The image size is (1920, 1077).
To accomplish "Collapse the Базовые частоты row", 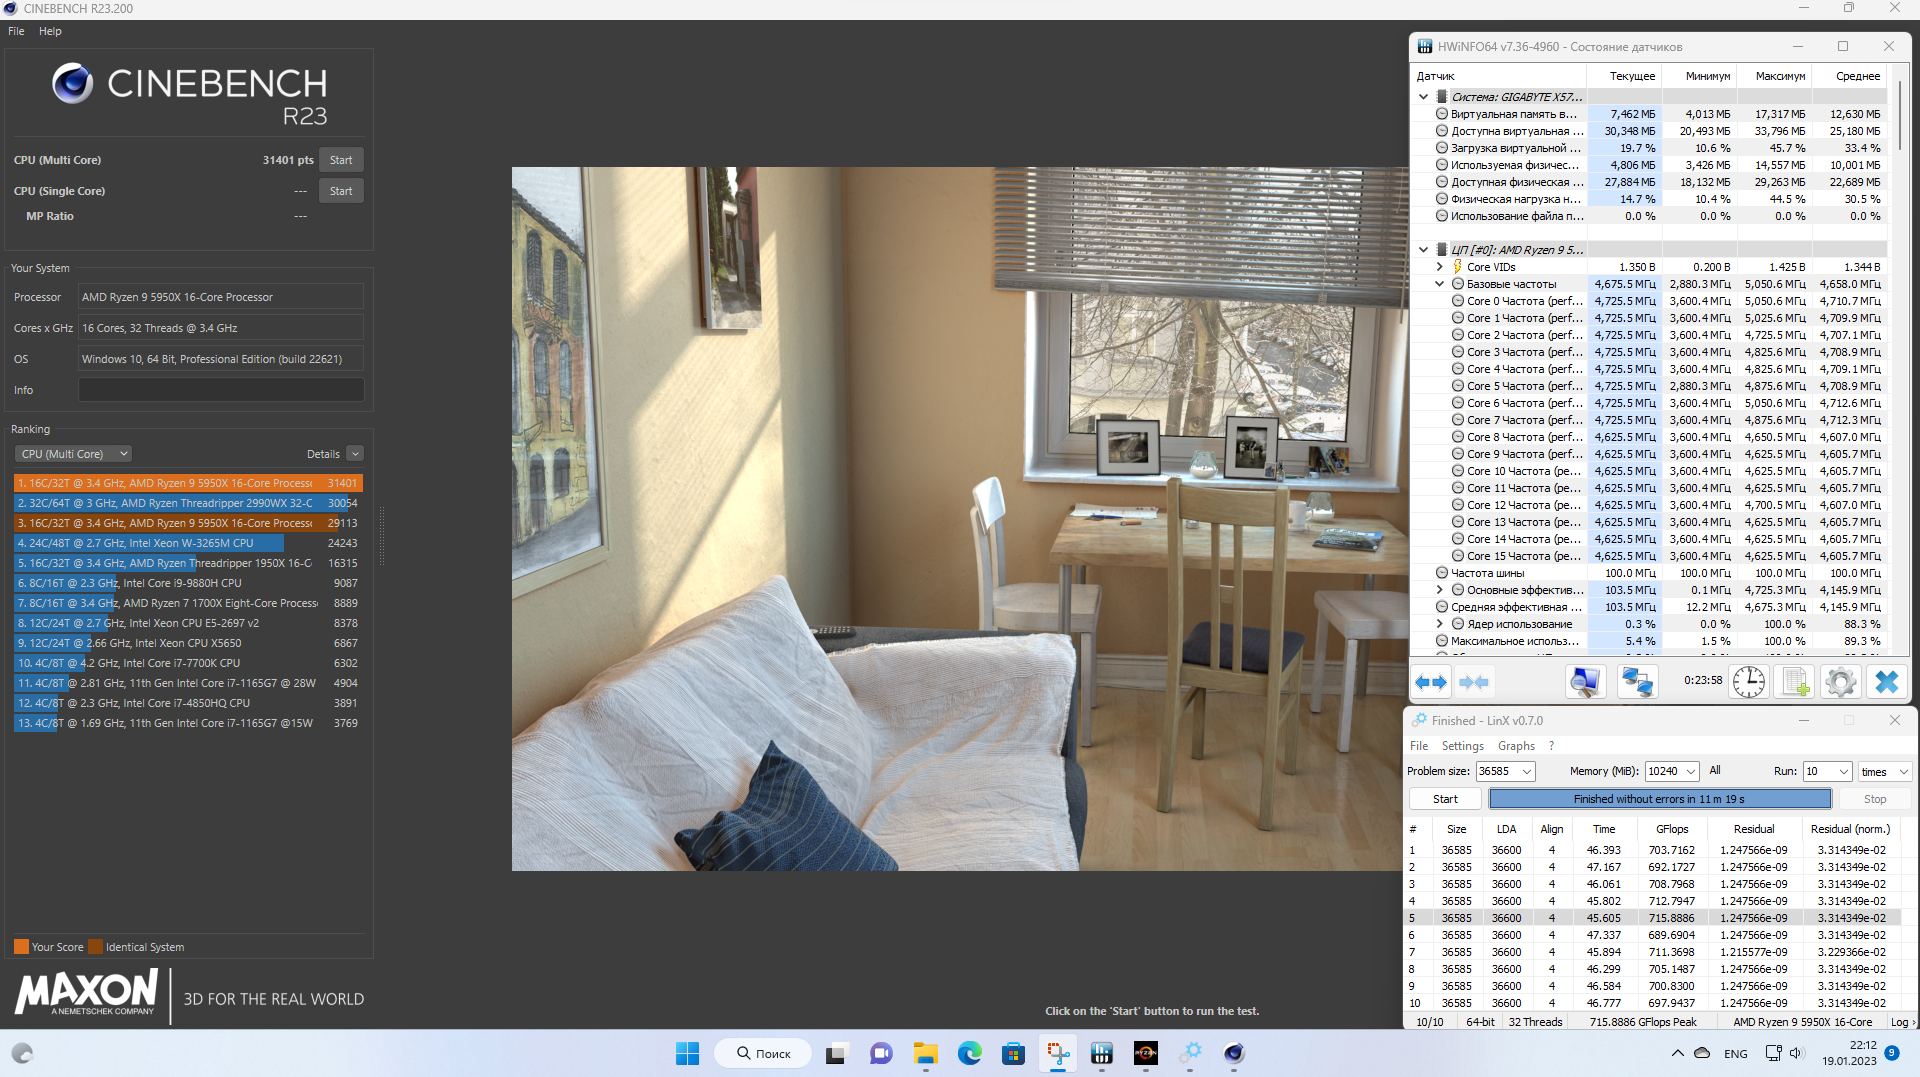I will tap(1440, 284).
